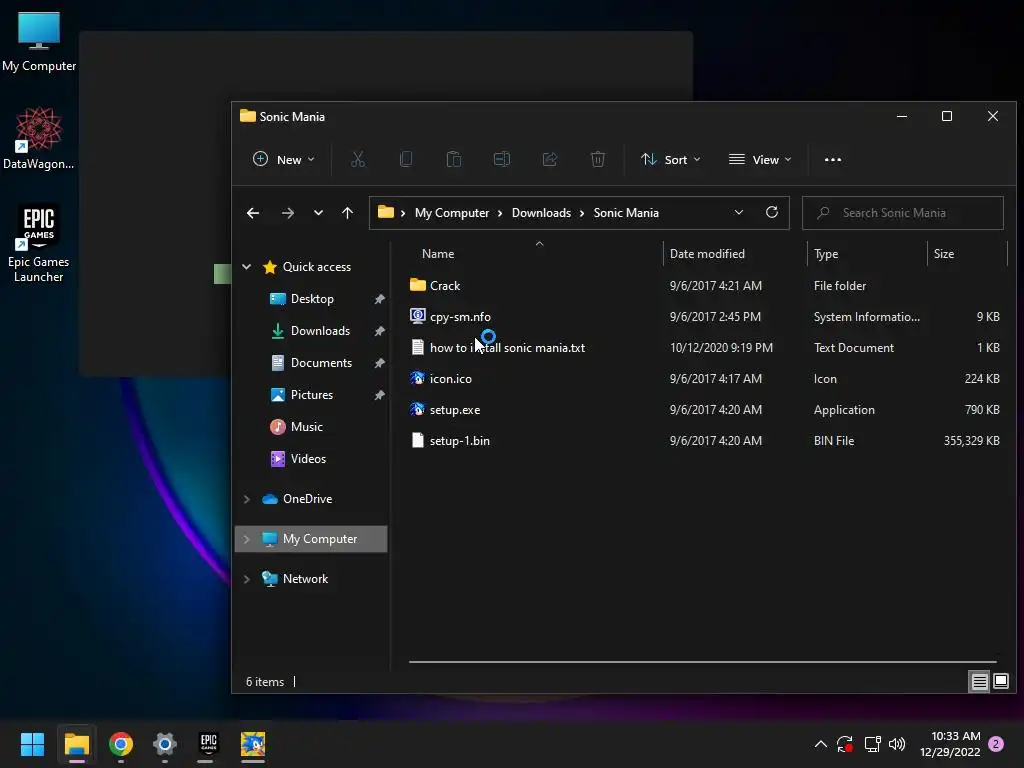
Task: Show hidden tray icons chevron
Action: (x=821, y=744)
